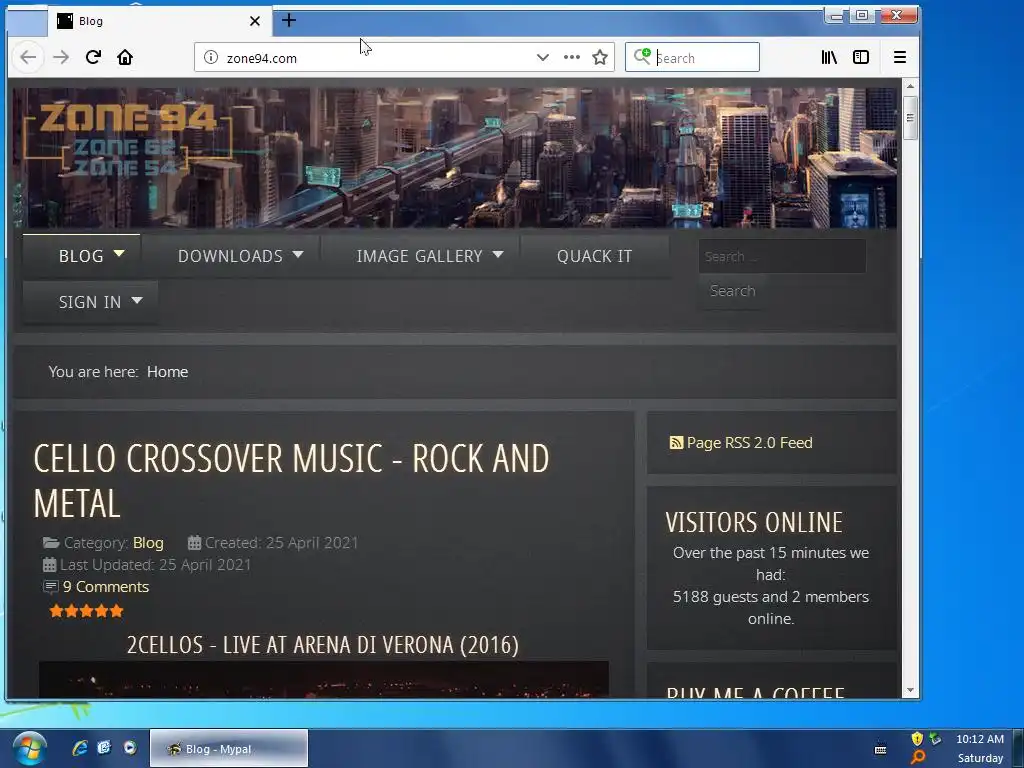Bookmark this page with the star

click(600, 57)
